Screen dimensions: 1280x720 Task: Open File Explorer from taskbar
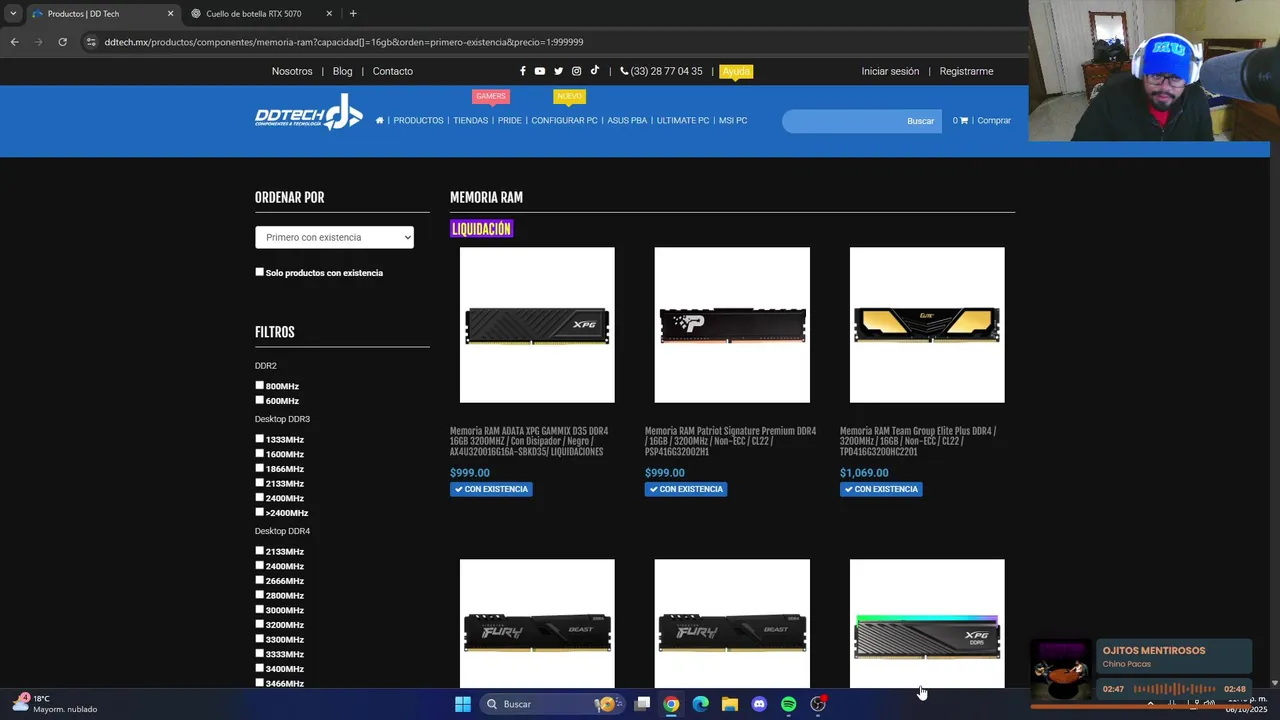[x=730, y=704]
